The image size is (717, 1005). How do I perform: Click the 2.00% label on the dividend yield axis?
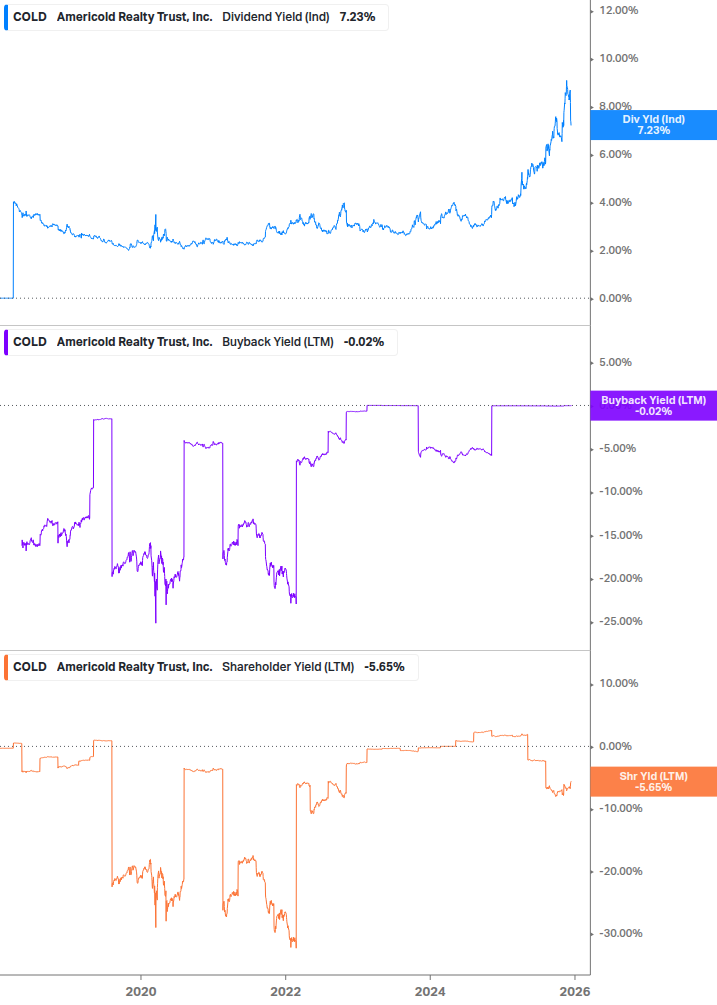pyautogui.click(x=615, y=251)
